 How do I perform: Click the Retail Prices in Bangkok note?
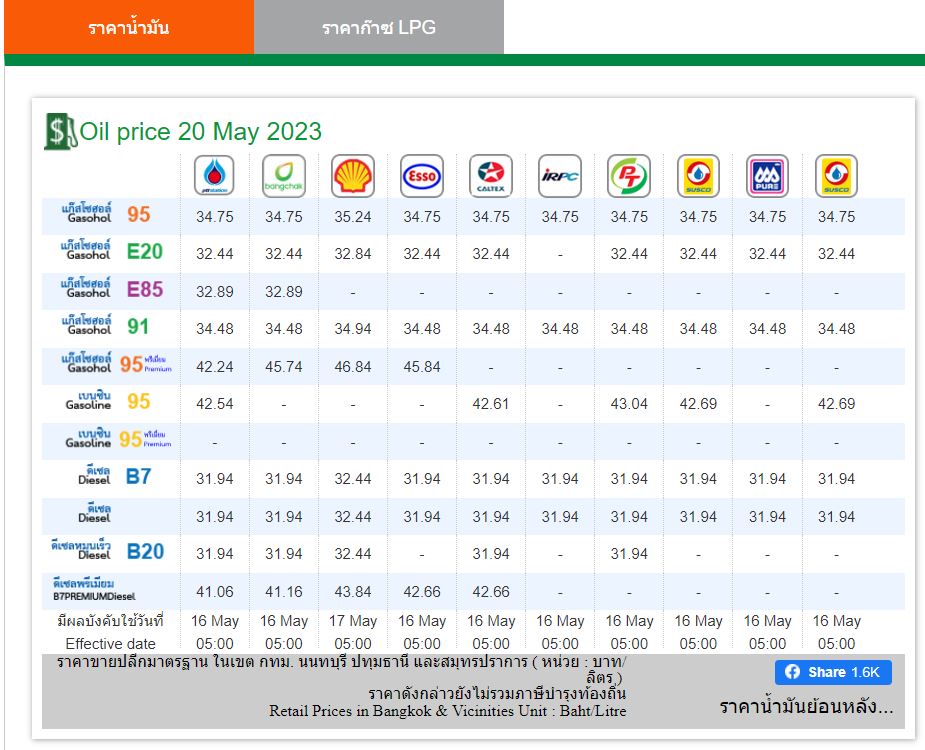[448, 710]
